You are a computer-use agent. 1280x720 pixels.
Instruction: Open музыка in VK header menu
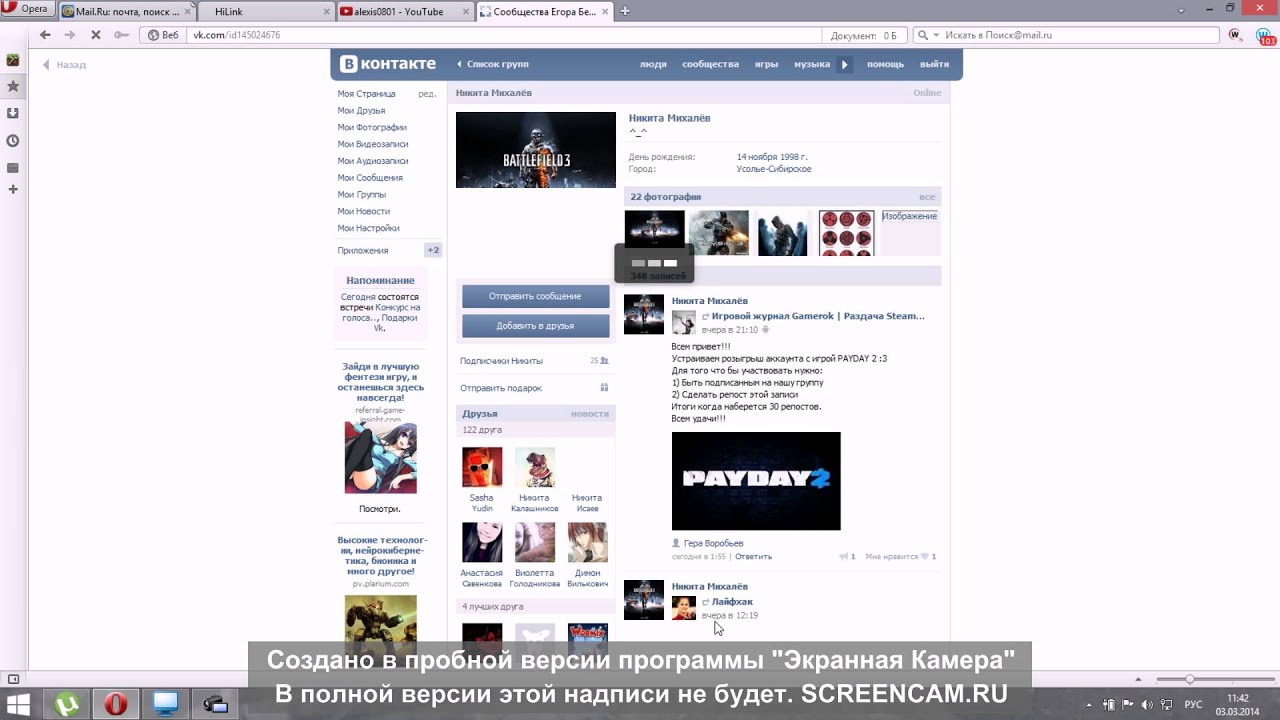812,64
